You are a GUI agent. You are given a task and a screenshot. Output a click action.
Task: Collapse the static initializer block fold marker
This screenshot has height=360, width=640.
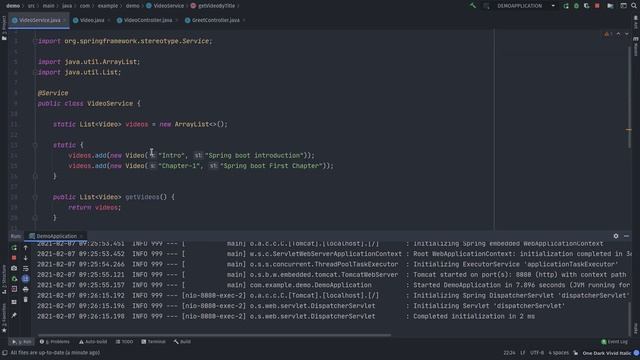click(35, 145)
